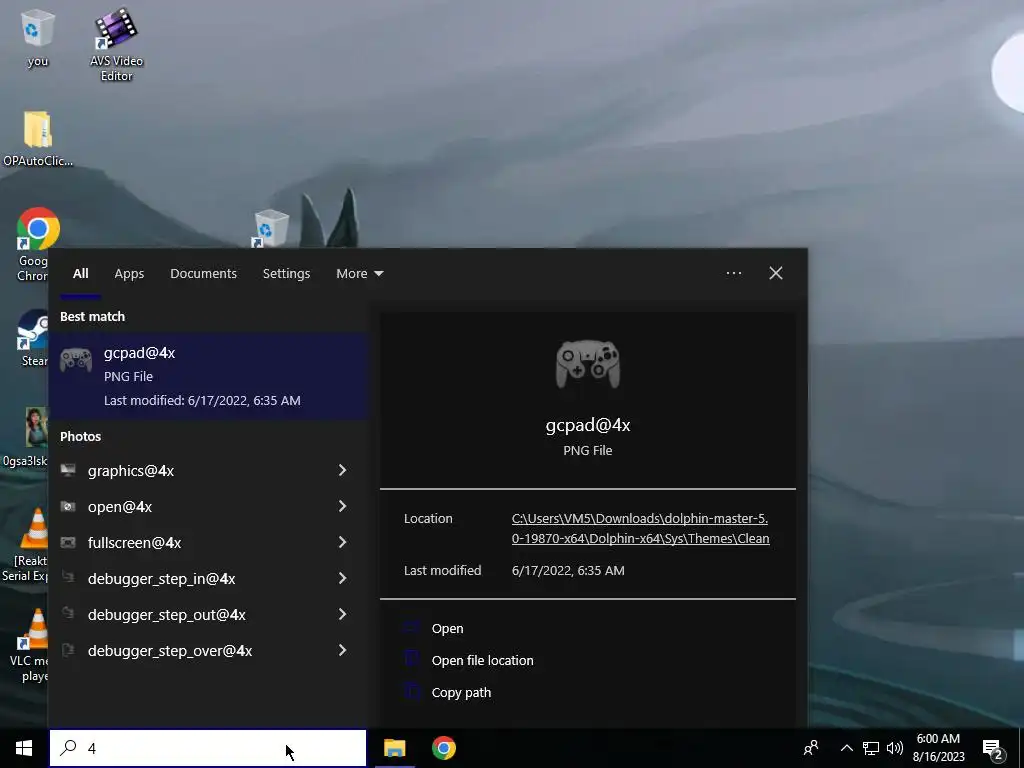1024x768 pixels.
Task: Open the Action Center notifications icon
Action: tap(993, 748)
